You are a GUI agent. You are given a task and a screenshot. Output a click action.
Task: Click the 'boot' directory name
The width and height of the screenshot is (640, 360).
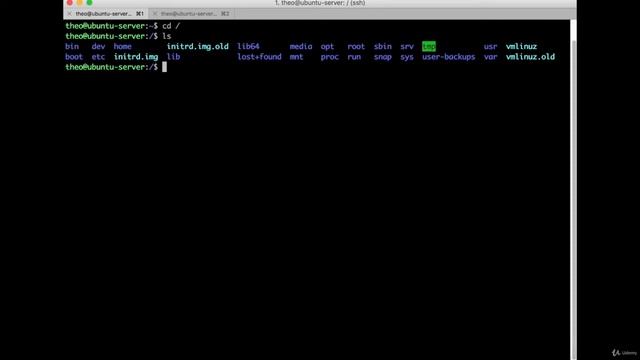pos(74,57)
